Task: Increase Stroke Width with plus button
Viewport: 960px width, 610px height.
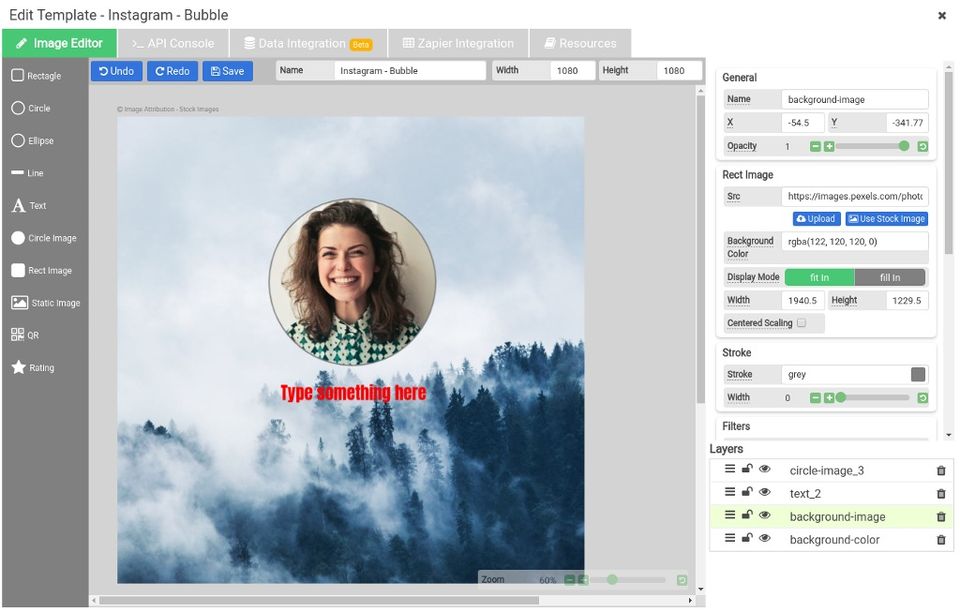Action: 829,398
